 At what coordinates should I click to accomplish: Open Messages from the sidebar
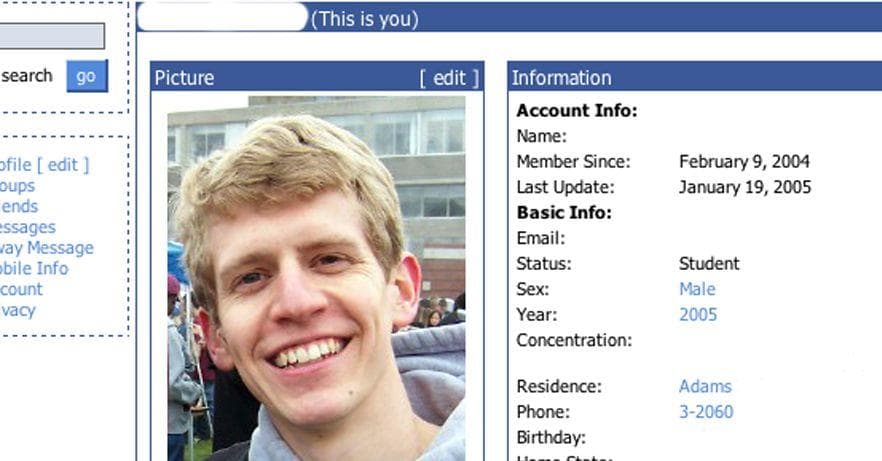(28, 227)
